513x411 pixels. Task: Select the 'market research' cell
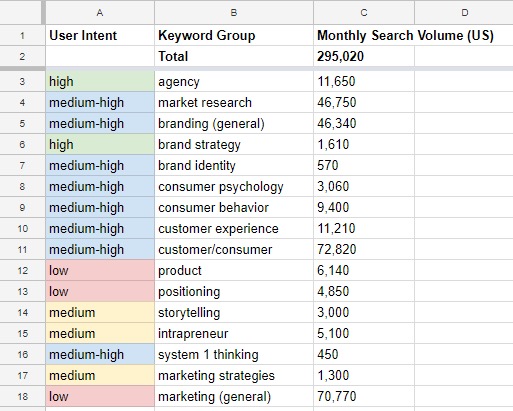click(x=234, y=102)
